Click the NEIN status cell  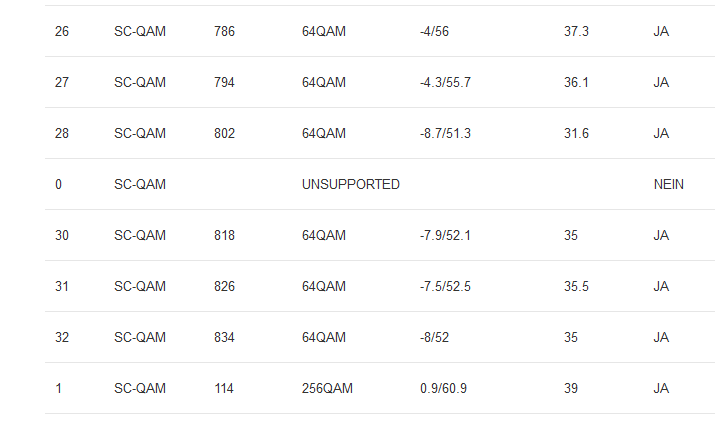[x=668, y=185]
